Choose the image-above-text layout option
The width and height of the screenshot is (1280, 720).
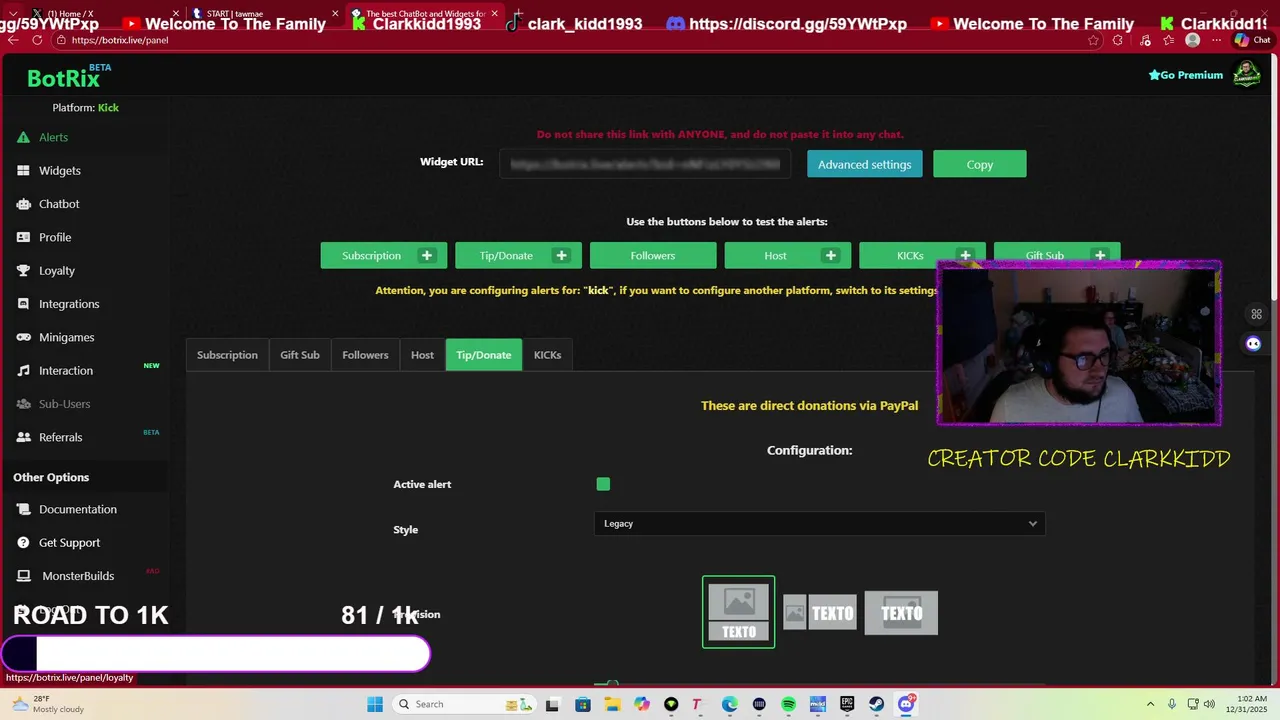(x=738, y=612)
